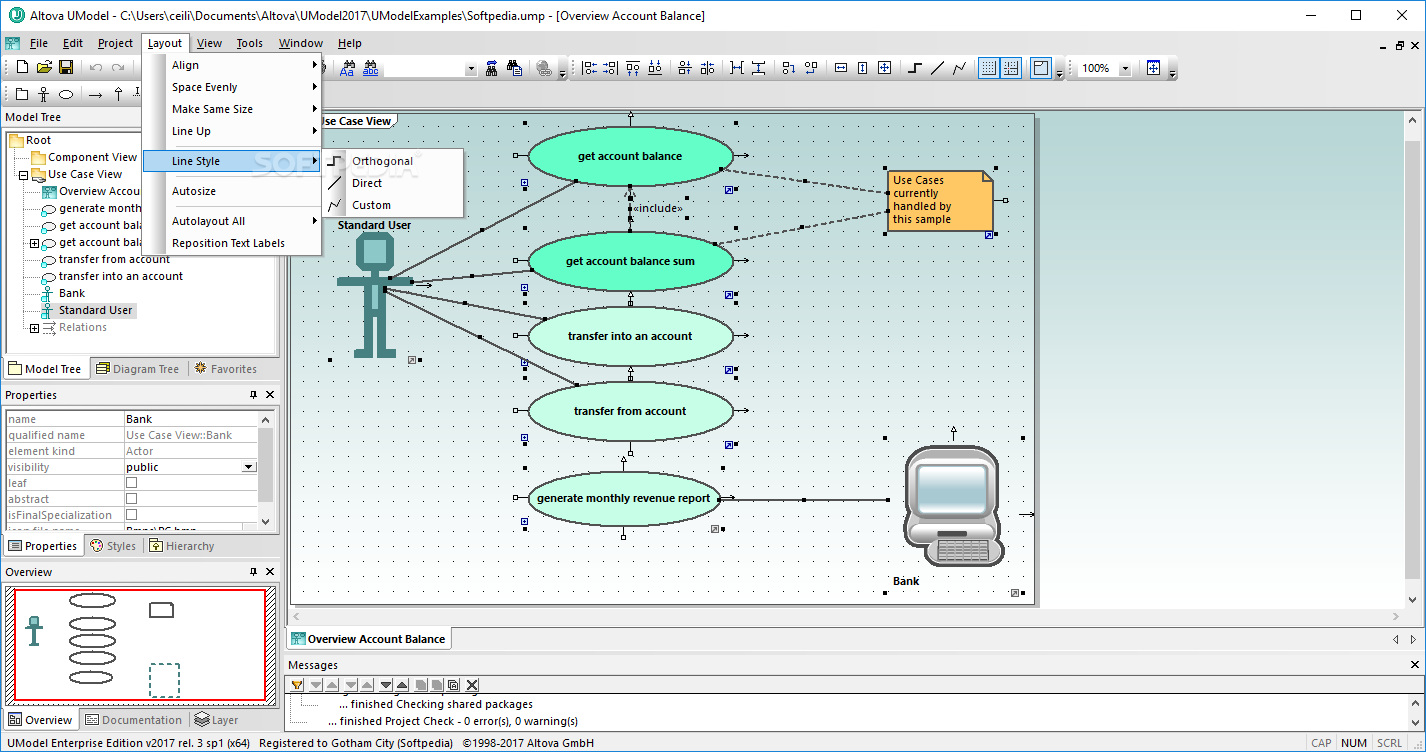Click the Space Down evenly icon

point(758,68)
